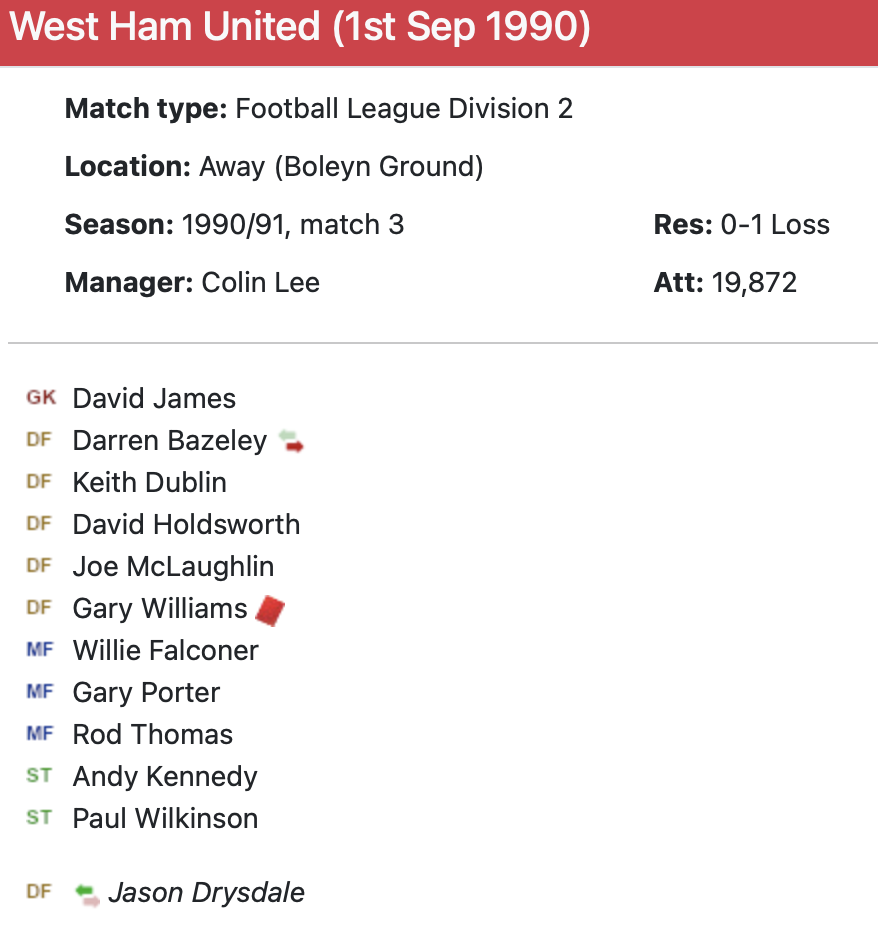Select Rod Thomas from the lineup
878x926 pixels.
[x=153, y=734]
